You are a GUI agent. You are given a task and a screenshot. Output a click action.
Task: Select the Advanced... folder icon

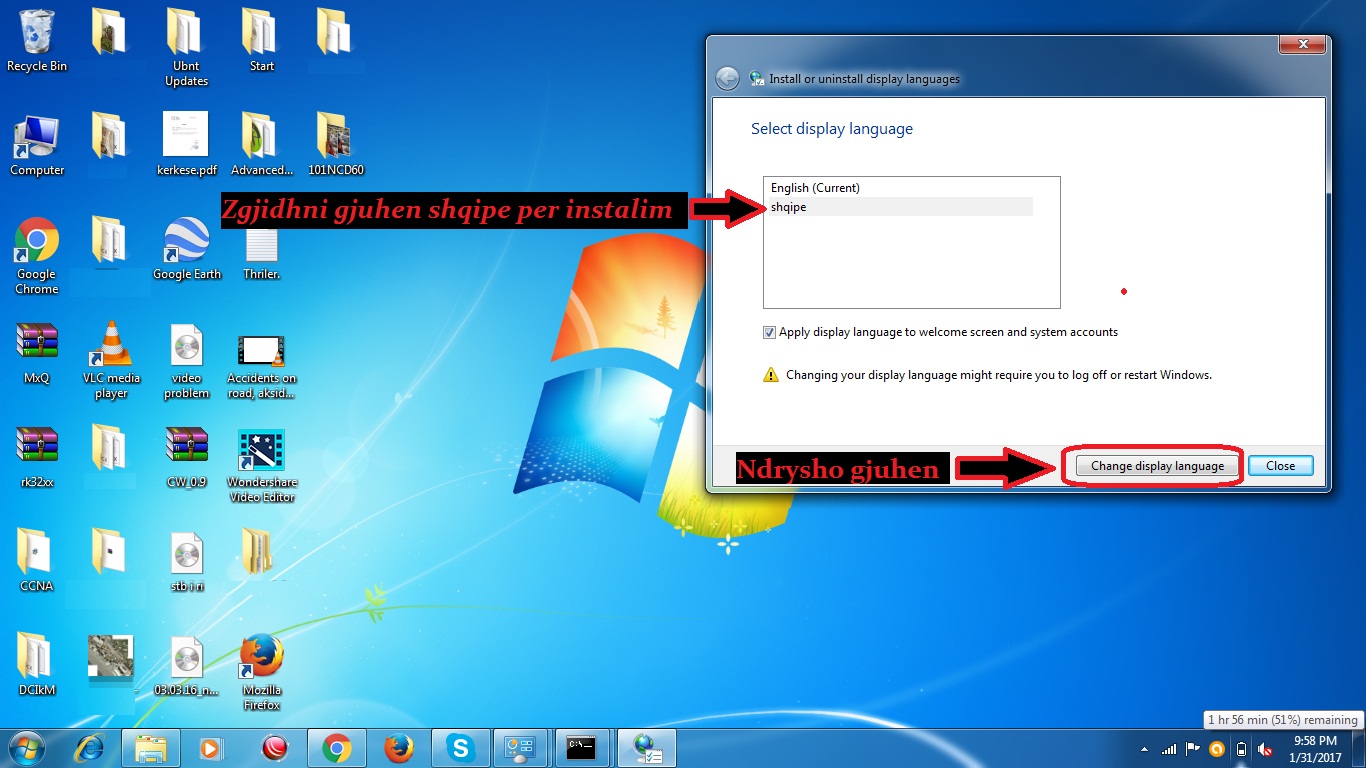(262, 145)
